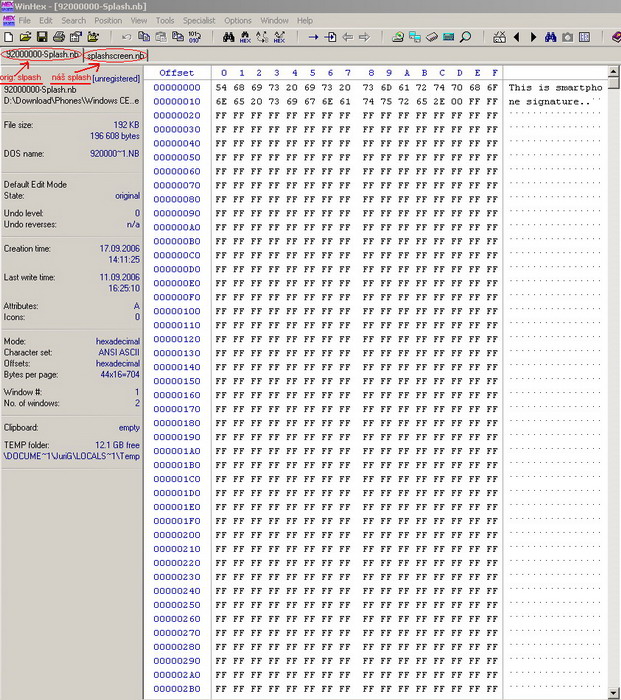Open the Tools menu
Viewport: 621px width, 700px height.
pos(165,21)
